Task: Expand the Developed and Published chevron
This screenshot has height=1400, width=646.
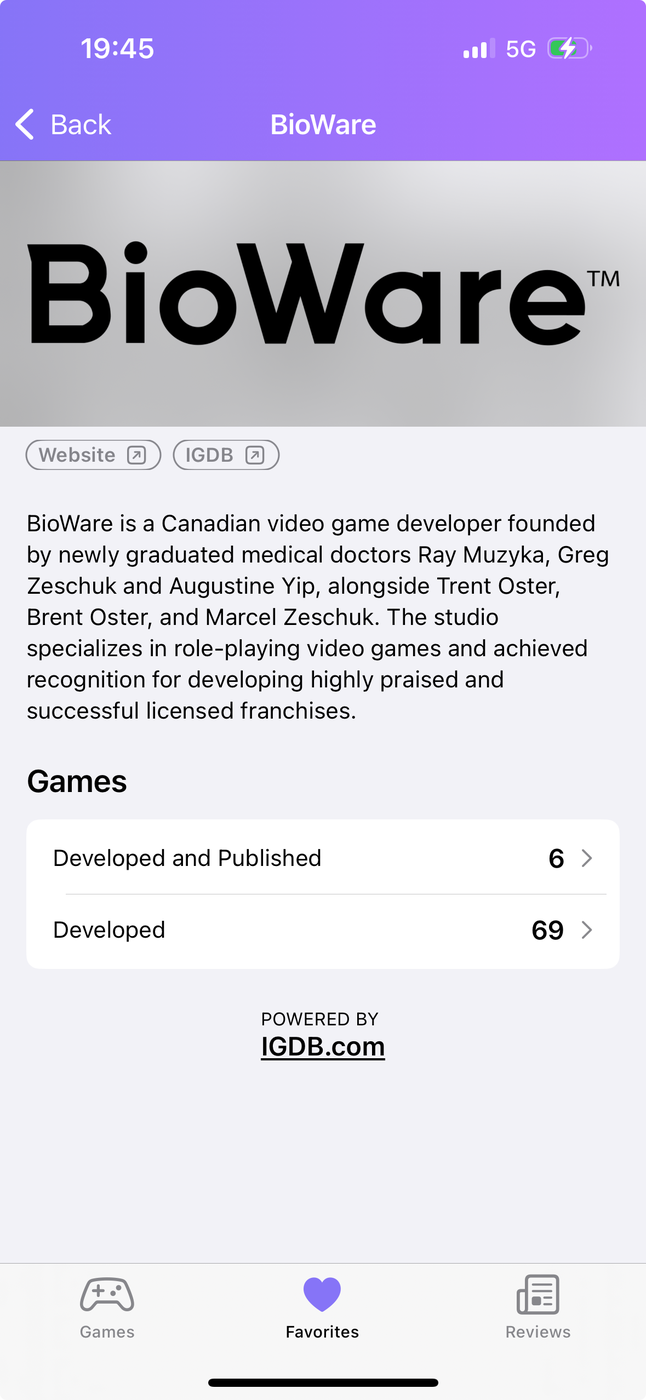Action: coord(587,858)
